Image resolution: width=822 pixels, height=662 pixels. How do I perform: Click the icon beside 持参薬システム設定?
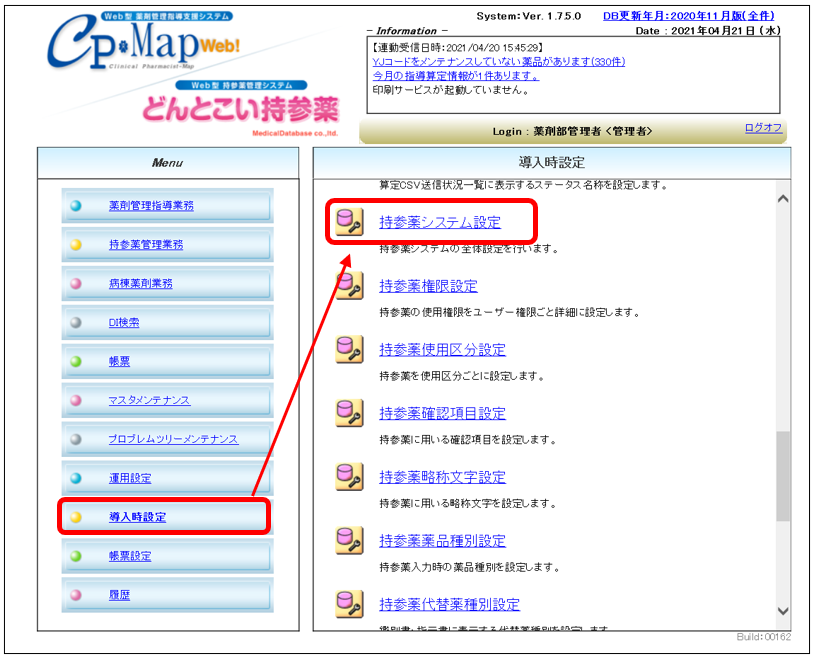[x=349, y=222]
